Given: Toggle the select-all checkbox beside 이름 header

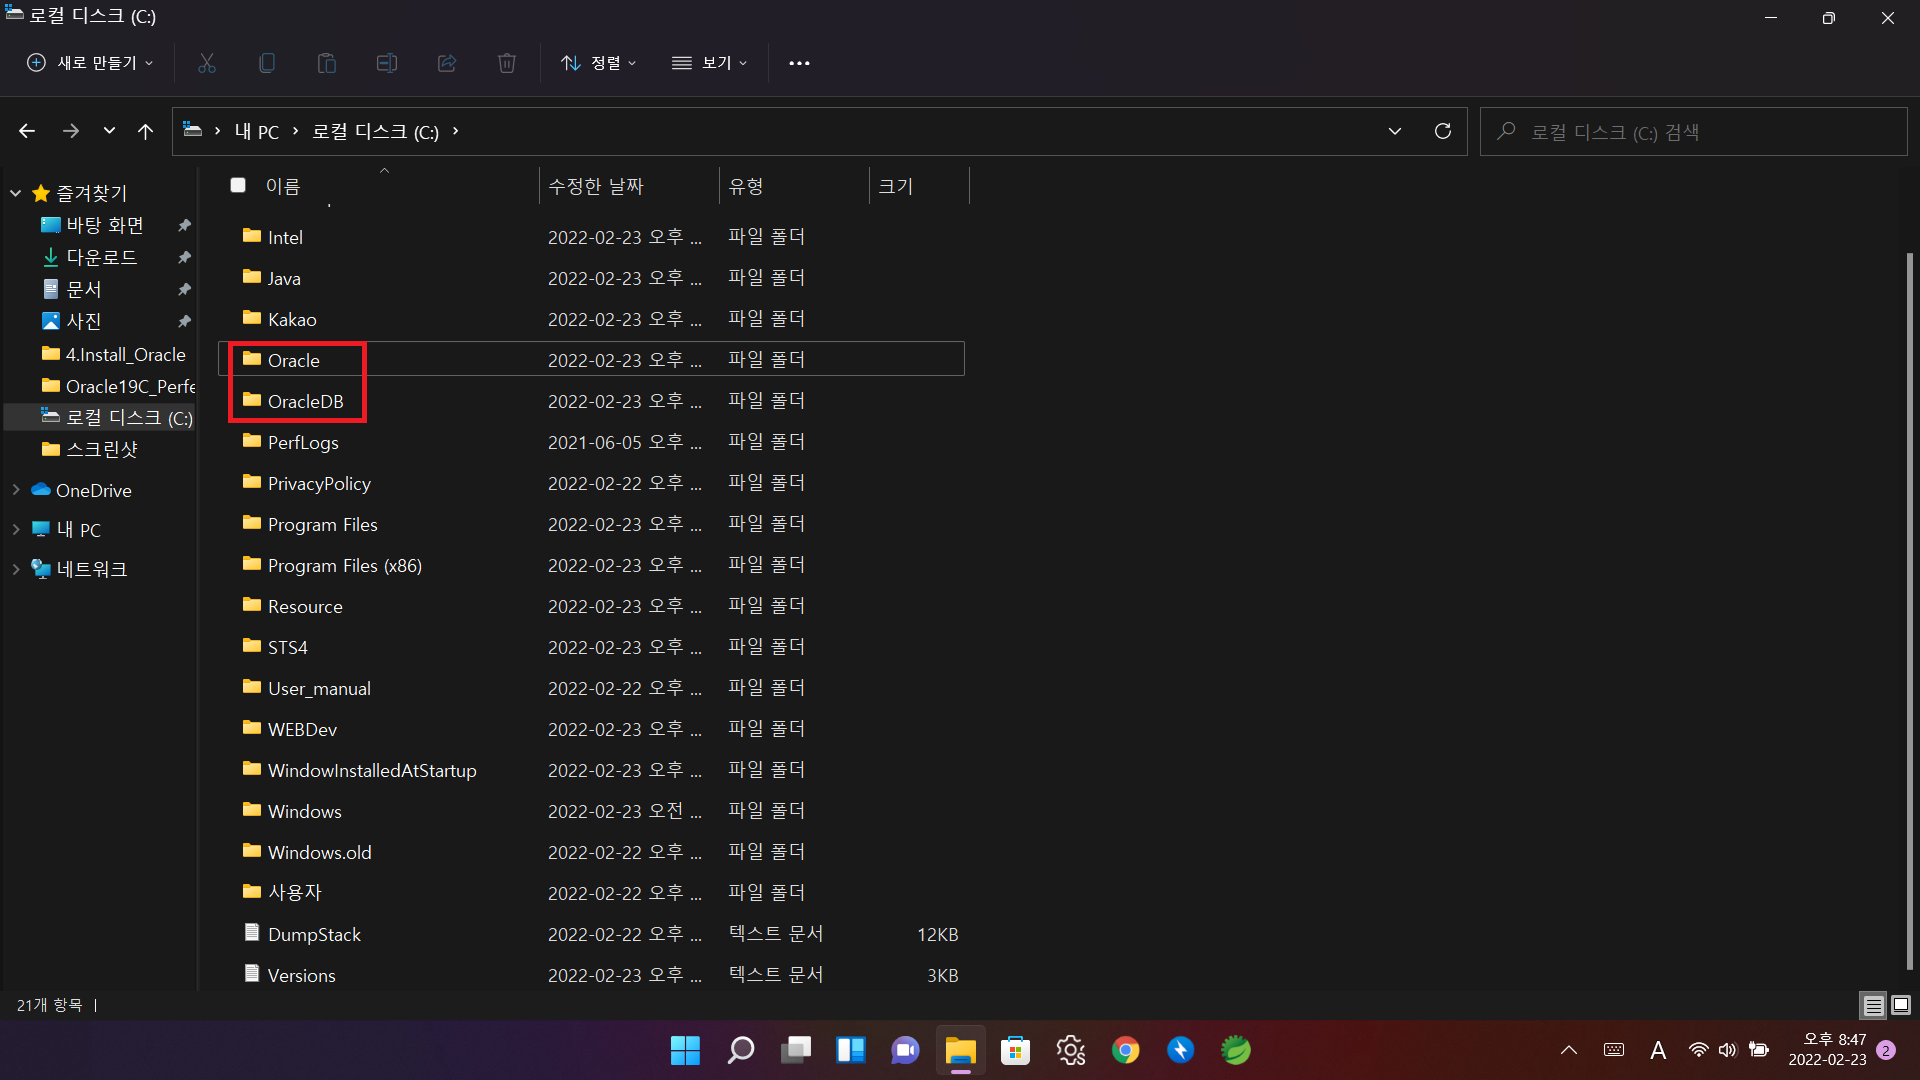Looking at the screenshot, I should 238,185.
